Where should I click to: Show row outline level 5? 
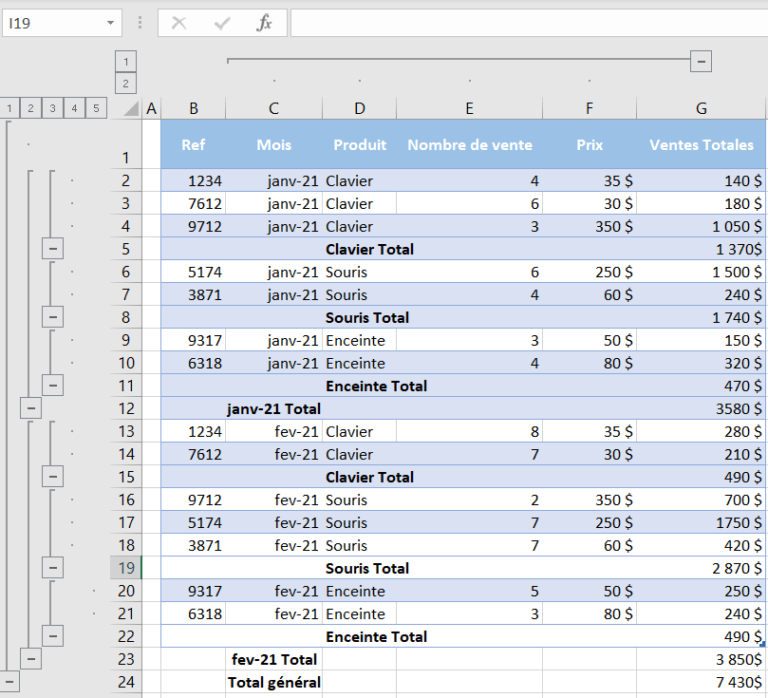(x=96, y=108)
